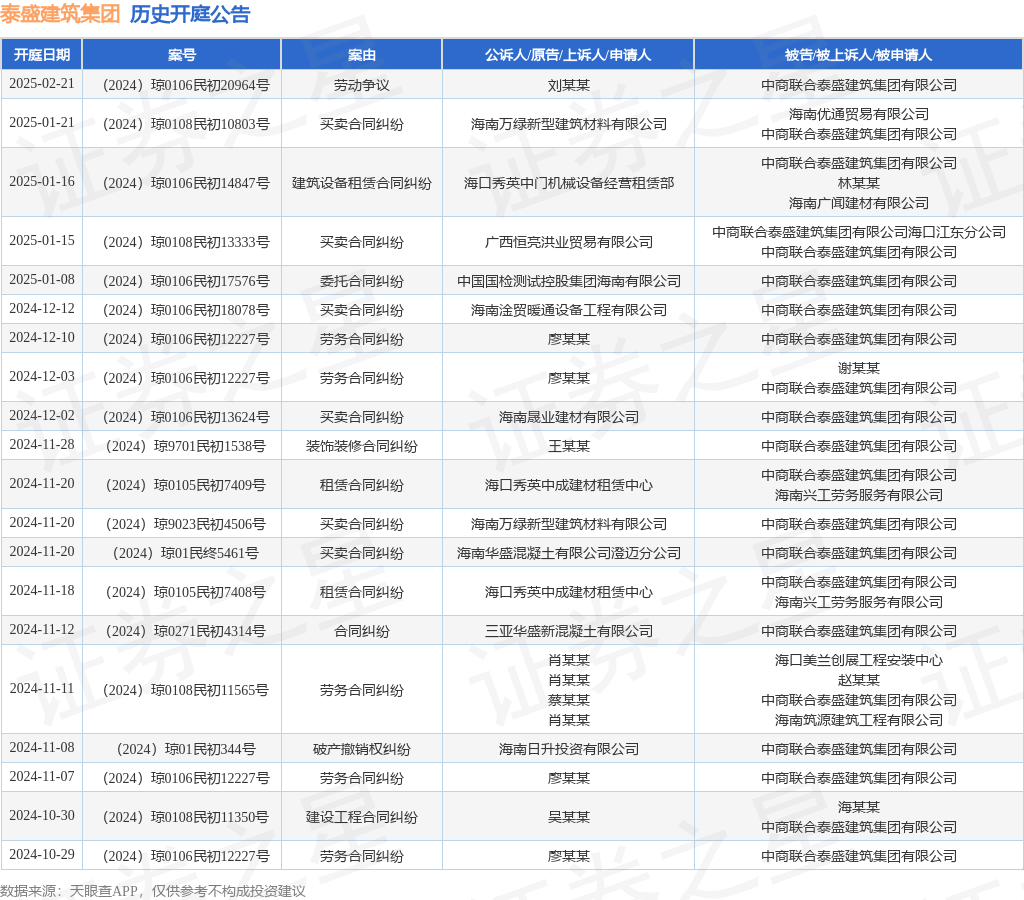The image size is (1024, 900).
Task: Select case number 琼01民终5461号
Action: coord(186,553)
